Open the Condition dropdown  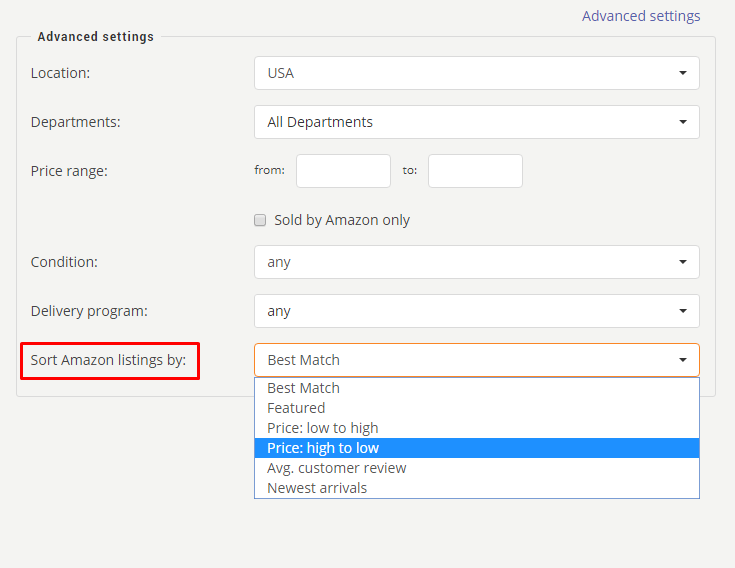[477, 262]
